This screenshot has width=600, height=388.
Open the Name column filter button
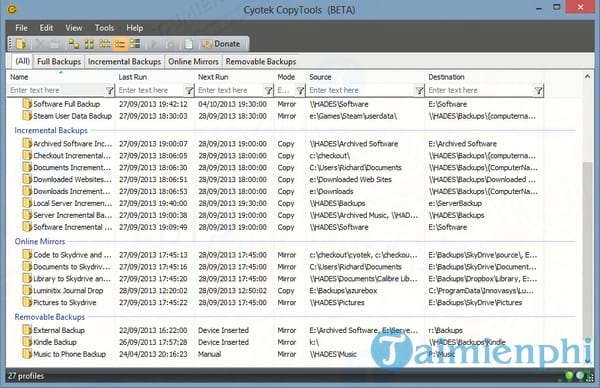pyautogui.click(x=109, y=90)
